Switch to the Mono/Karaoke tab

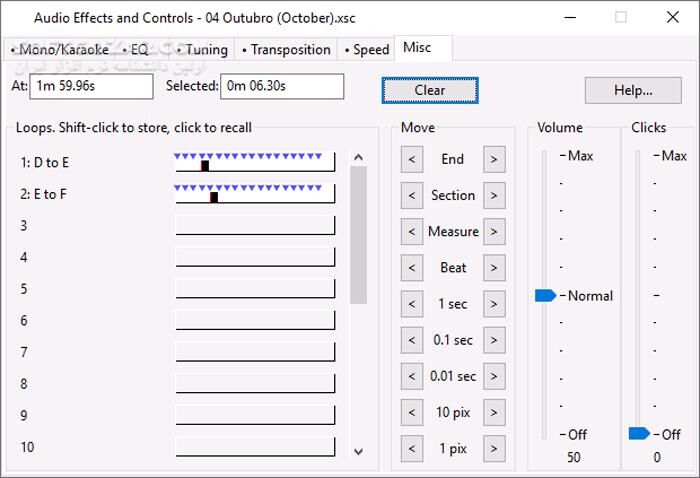point(60,49)
